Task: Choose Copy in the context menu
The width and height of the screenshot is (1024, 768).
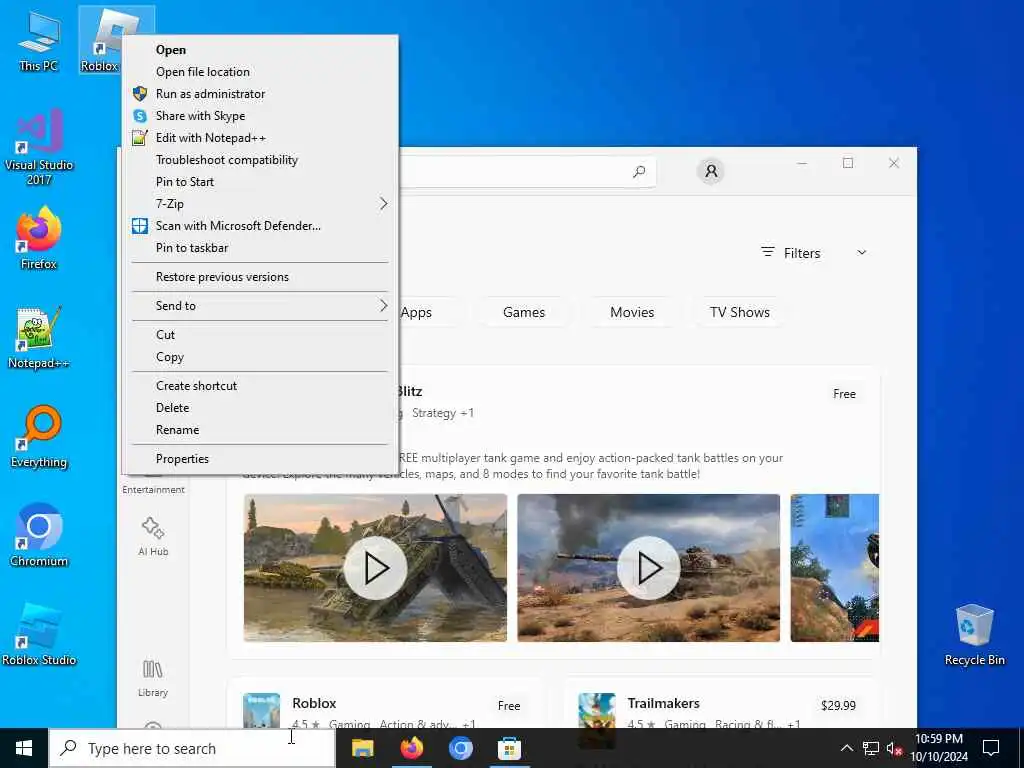Action: coord(261,357)
